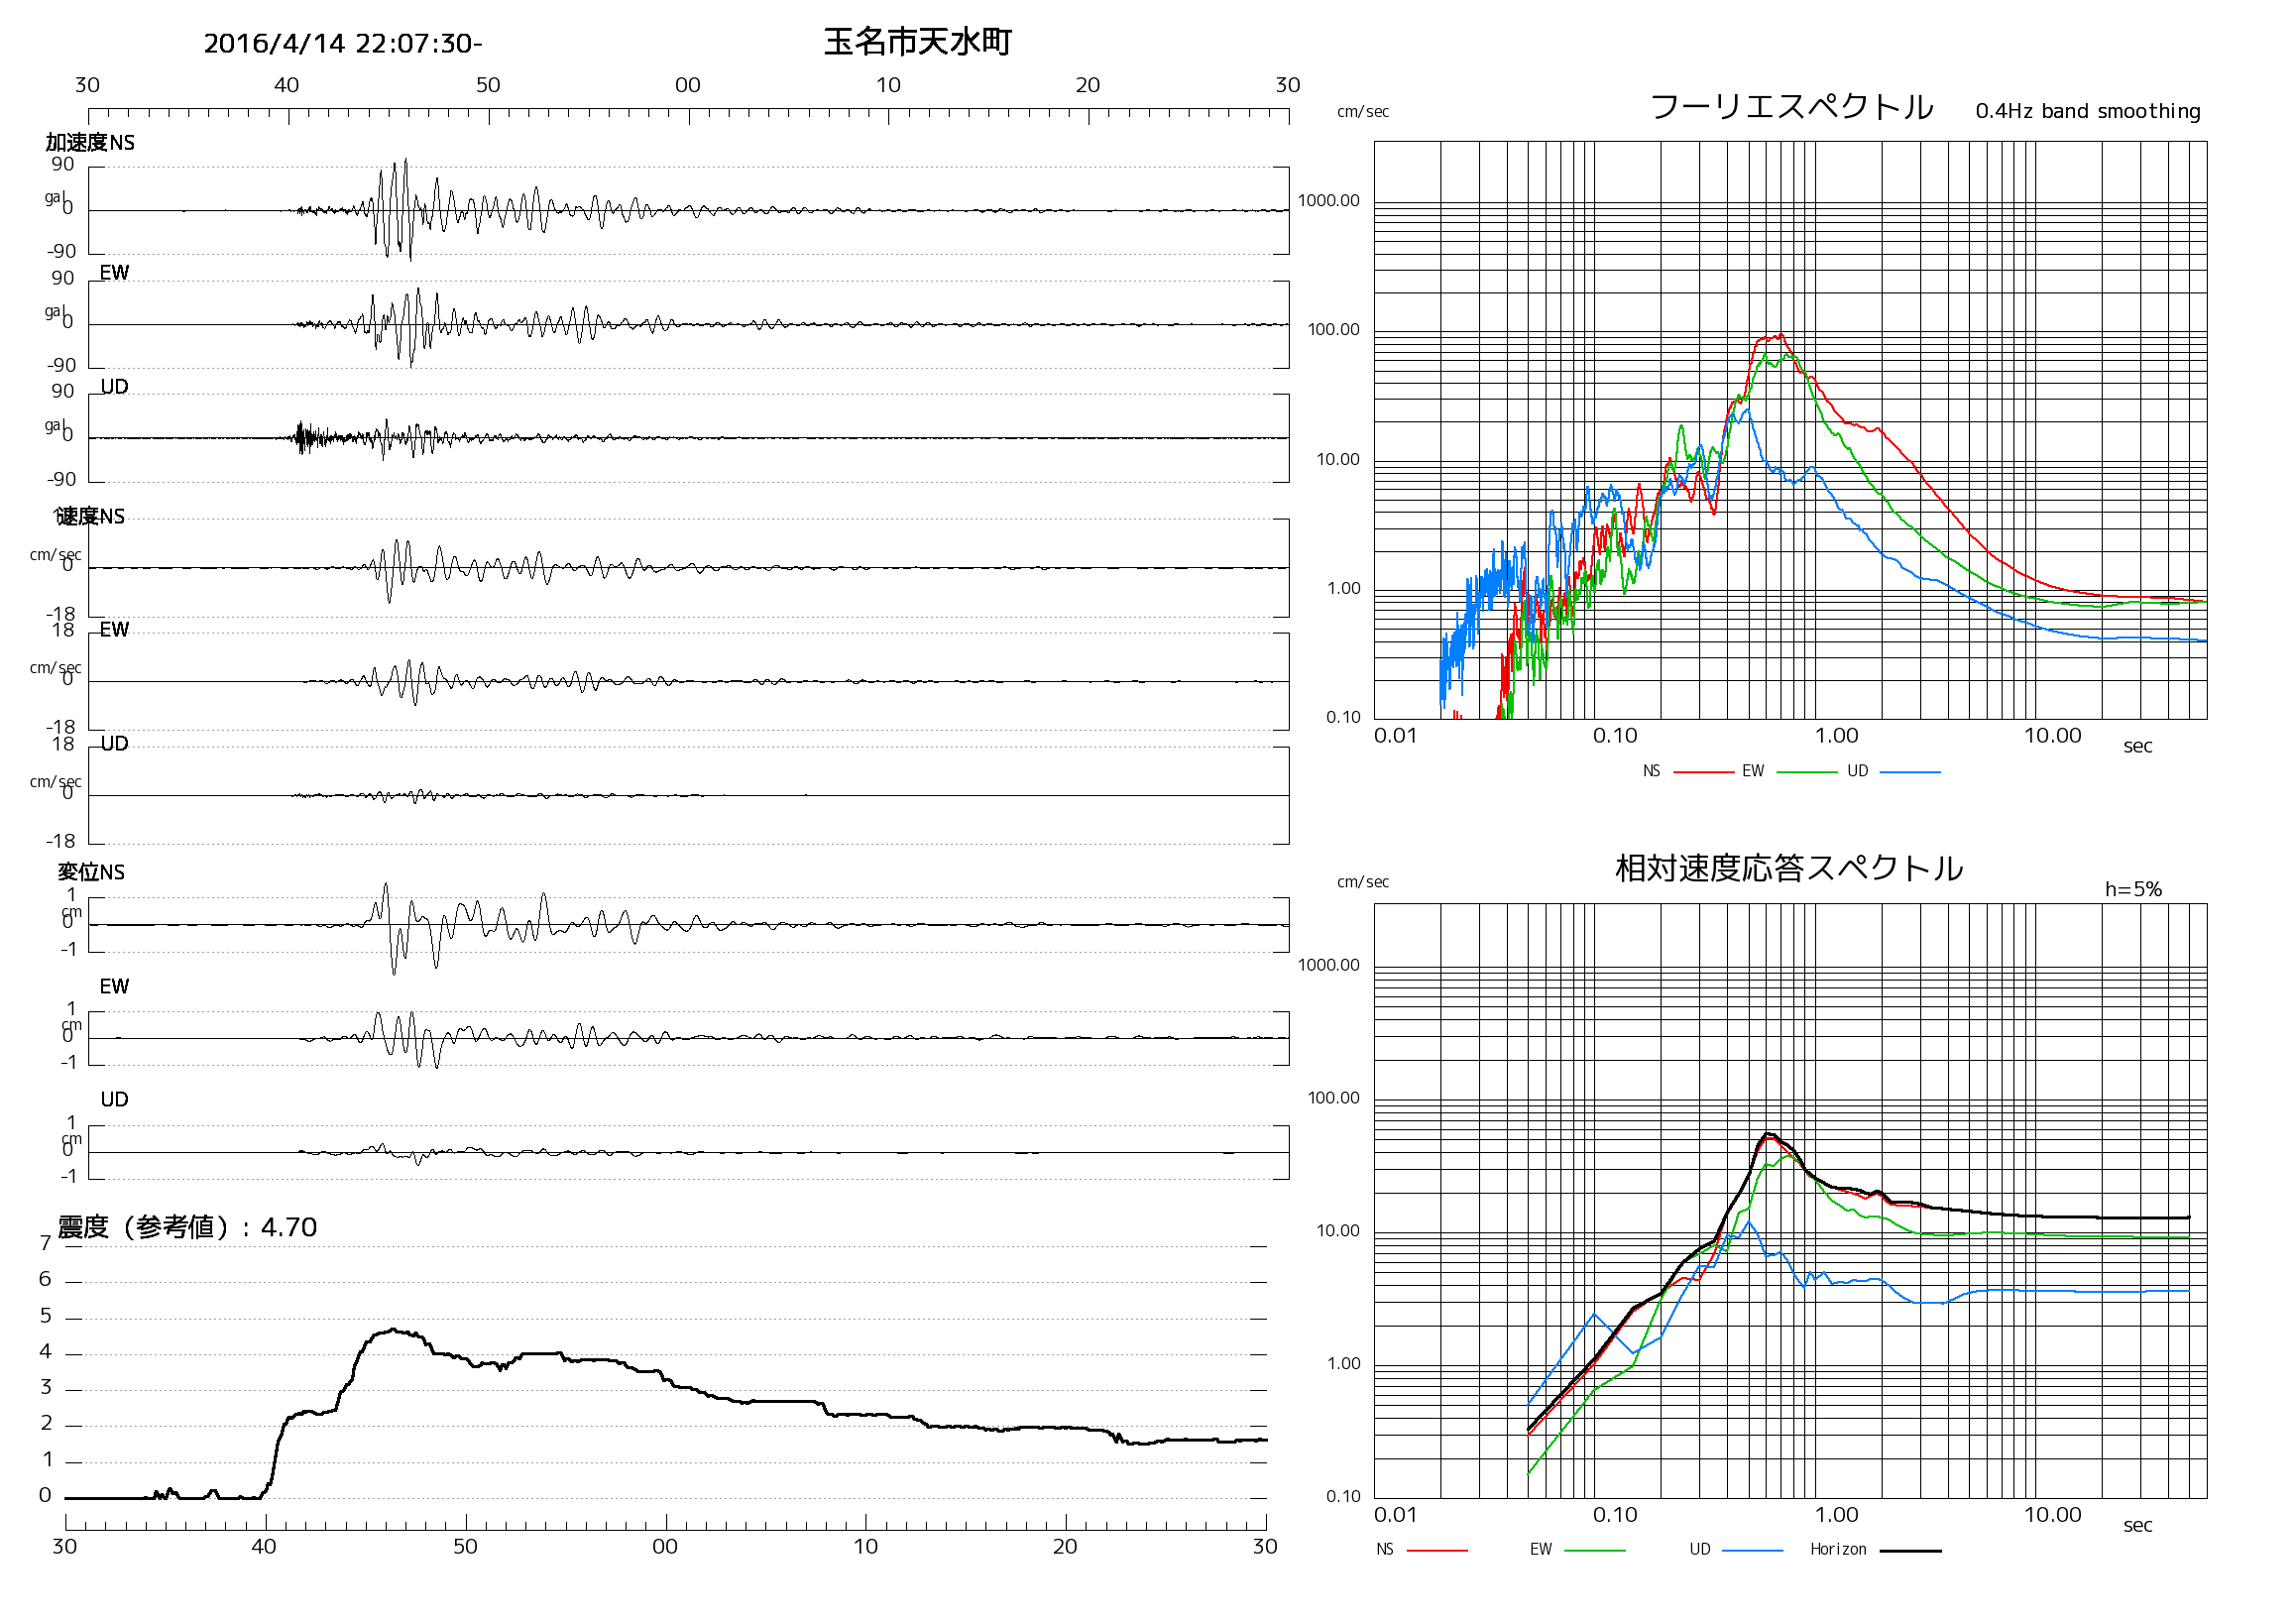Click the 震度（参考値）: 4.70 label
This screenshot has height=1623, width=2296.
pyautogui.click(x=187, y=1227)
